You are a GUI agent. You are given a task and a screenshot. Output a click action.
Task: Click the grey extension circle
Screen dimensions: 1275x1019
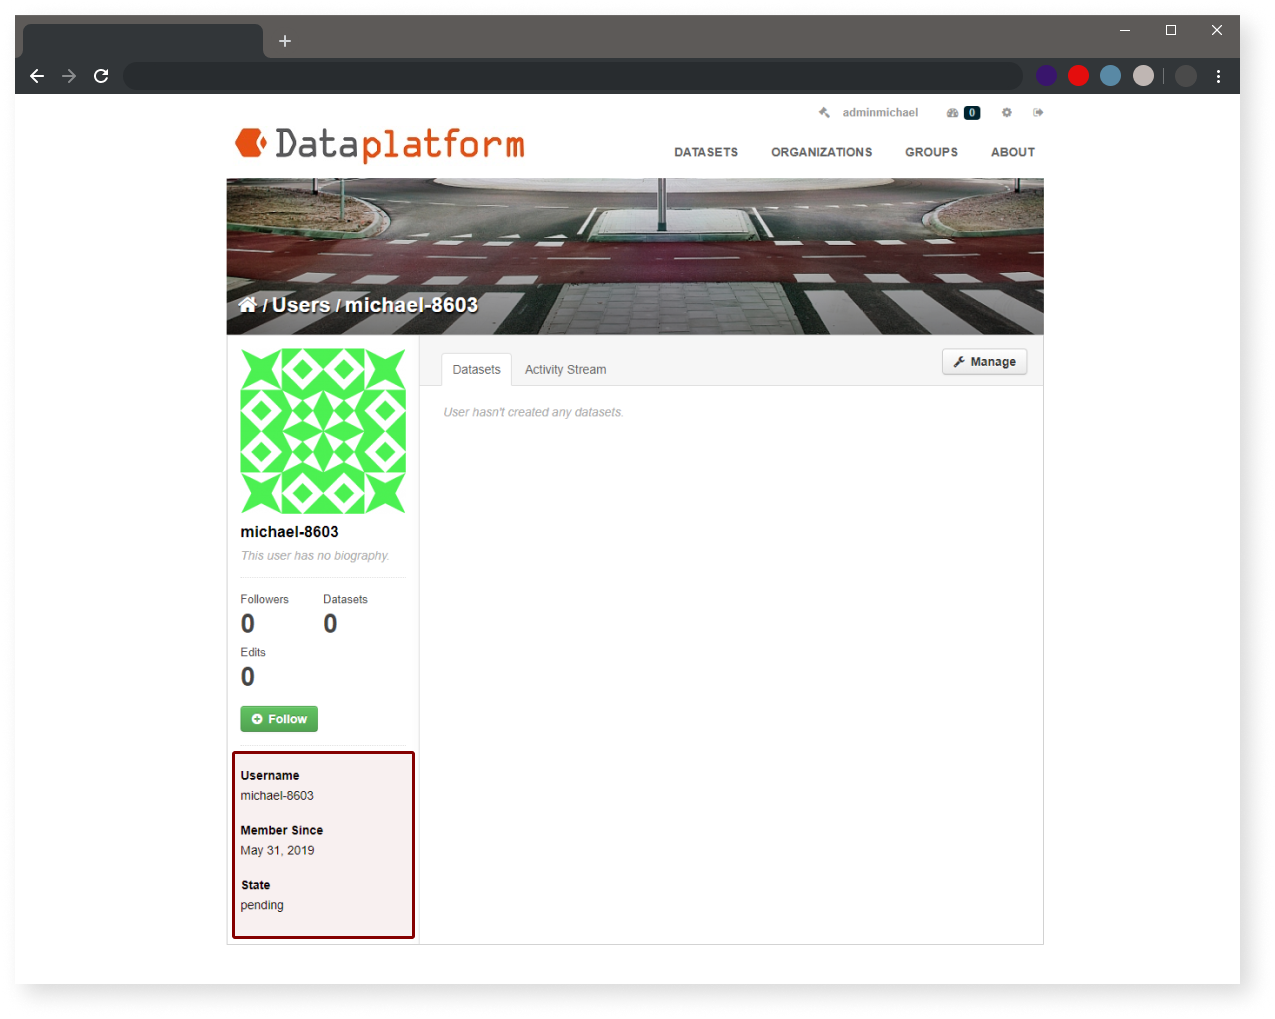coord(1143,76)
